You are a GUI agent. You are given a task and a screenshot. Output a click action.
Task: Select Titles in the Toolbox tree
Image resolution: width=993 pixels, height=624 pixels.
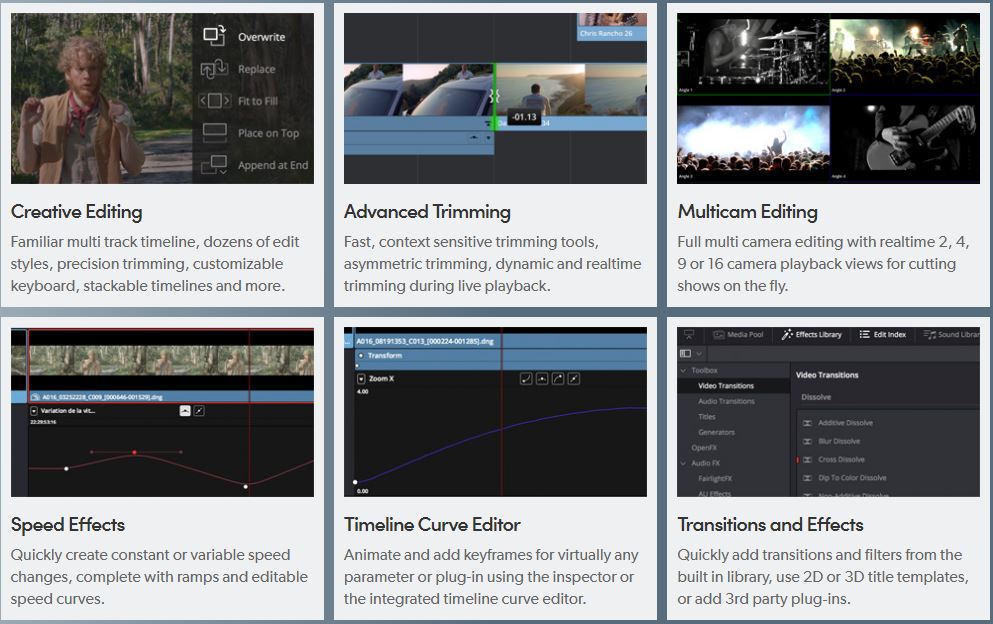point(707,417)
